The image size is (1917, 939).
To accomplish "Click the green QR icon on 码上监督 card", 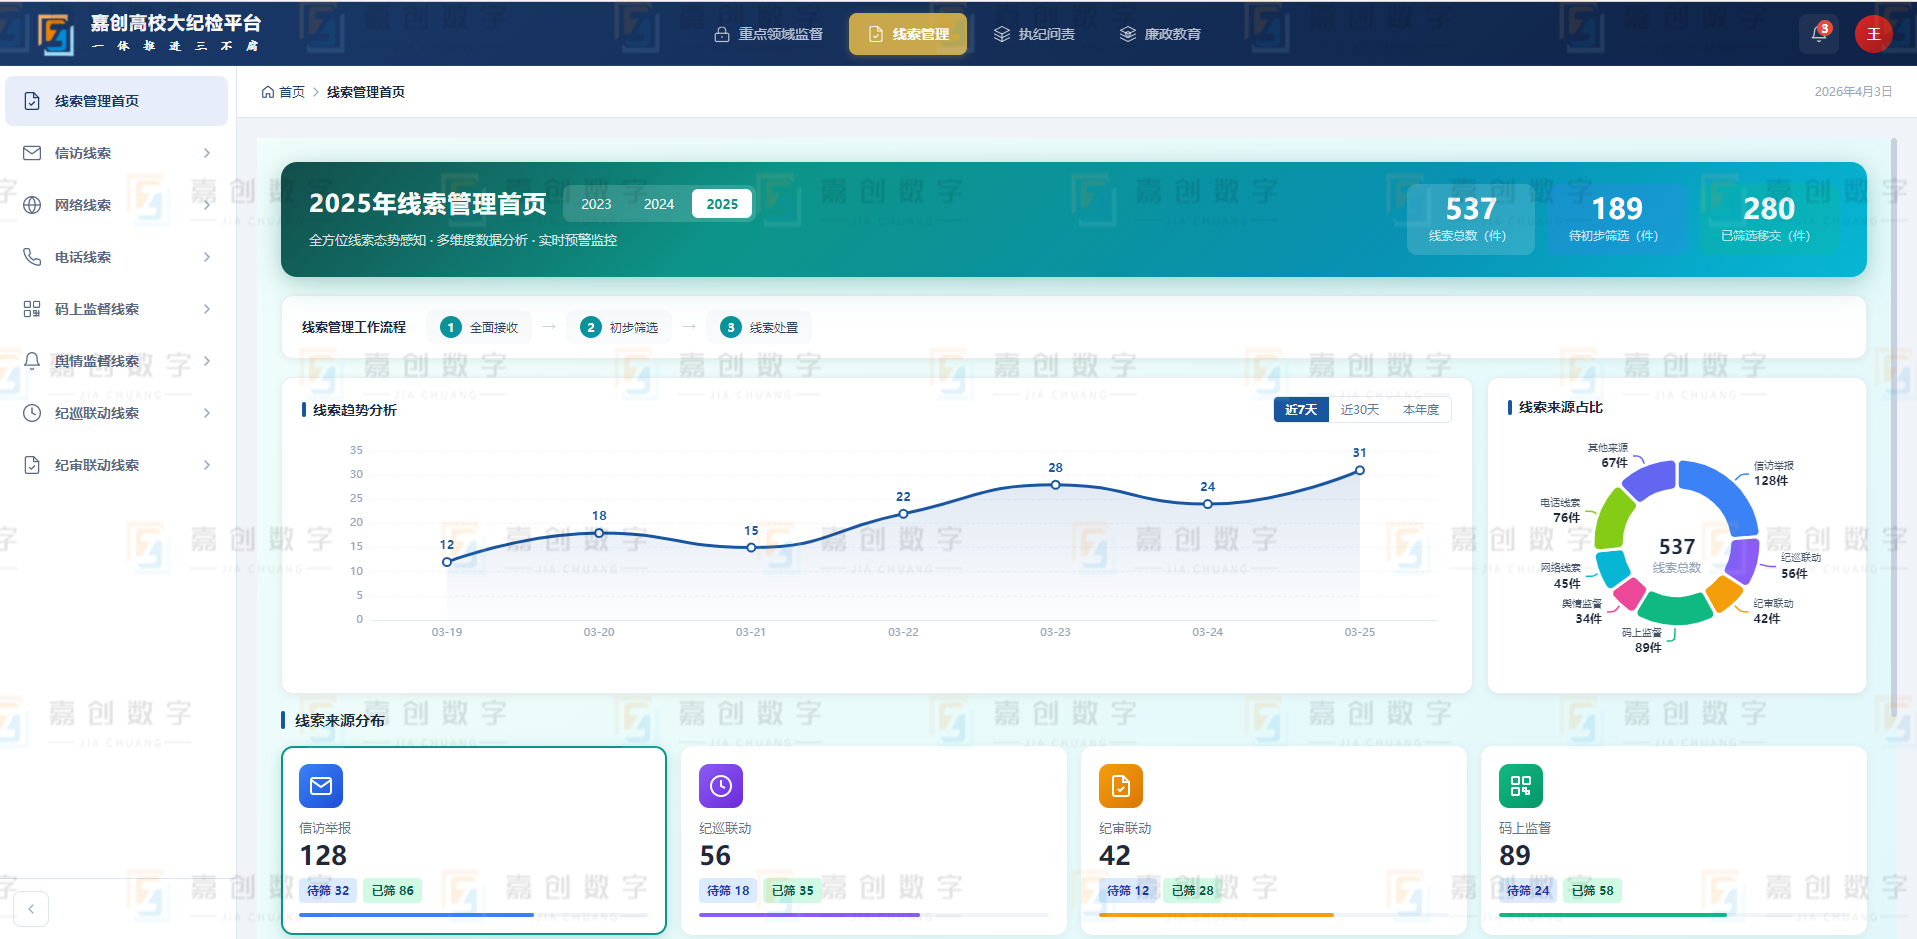I will 1521,786.
